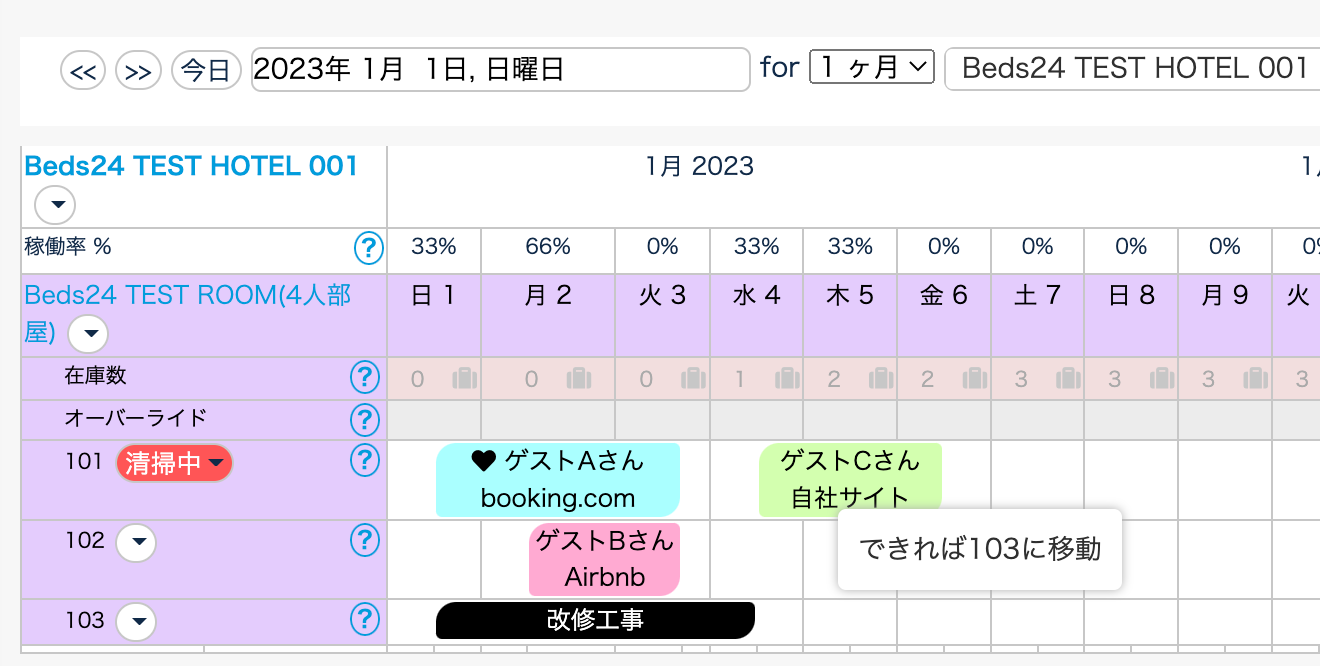Expand the room 102 dropdown arrow
Screen dimensions: 1320x666
point(137,543)
